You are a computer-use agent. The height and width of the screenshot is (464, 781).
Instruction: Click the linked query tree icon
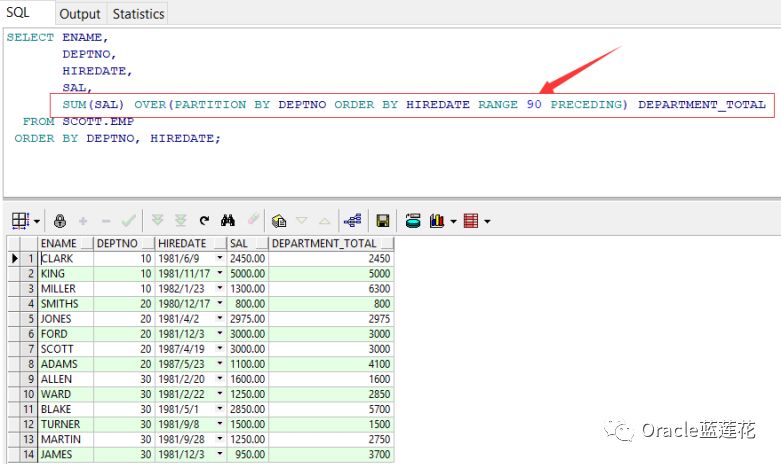point(353,221)
